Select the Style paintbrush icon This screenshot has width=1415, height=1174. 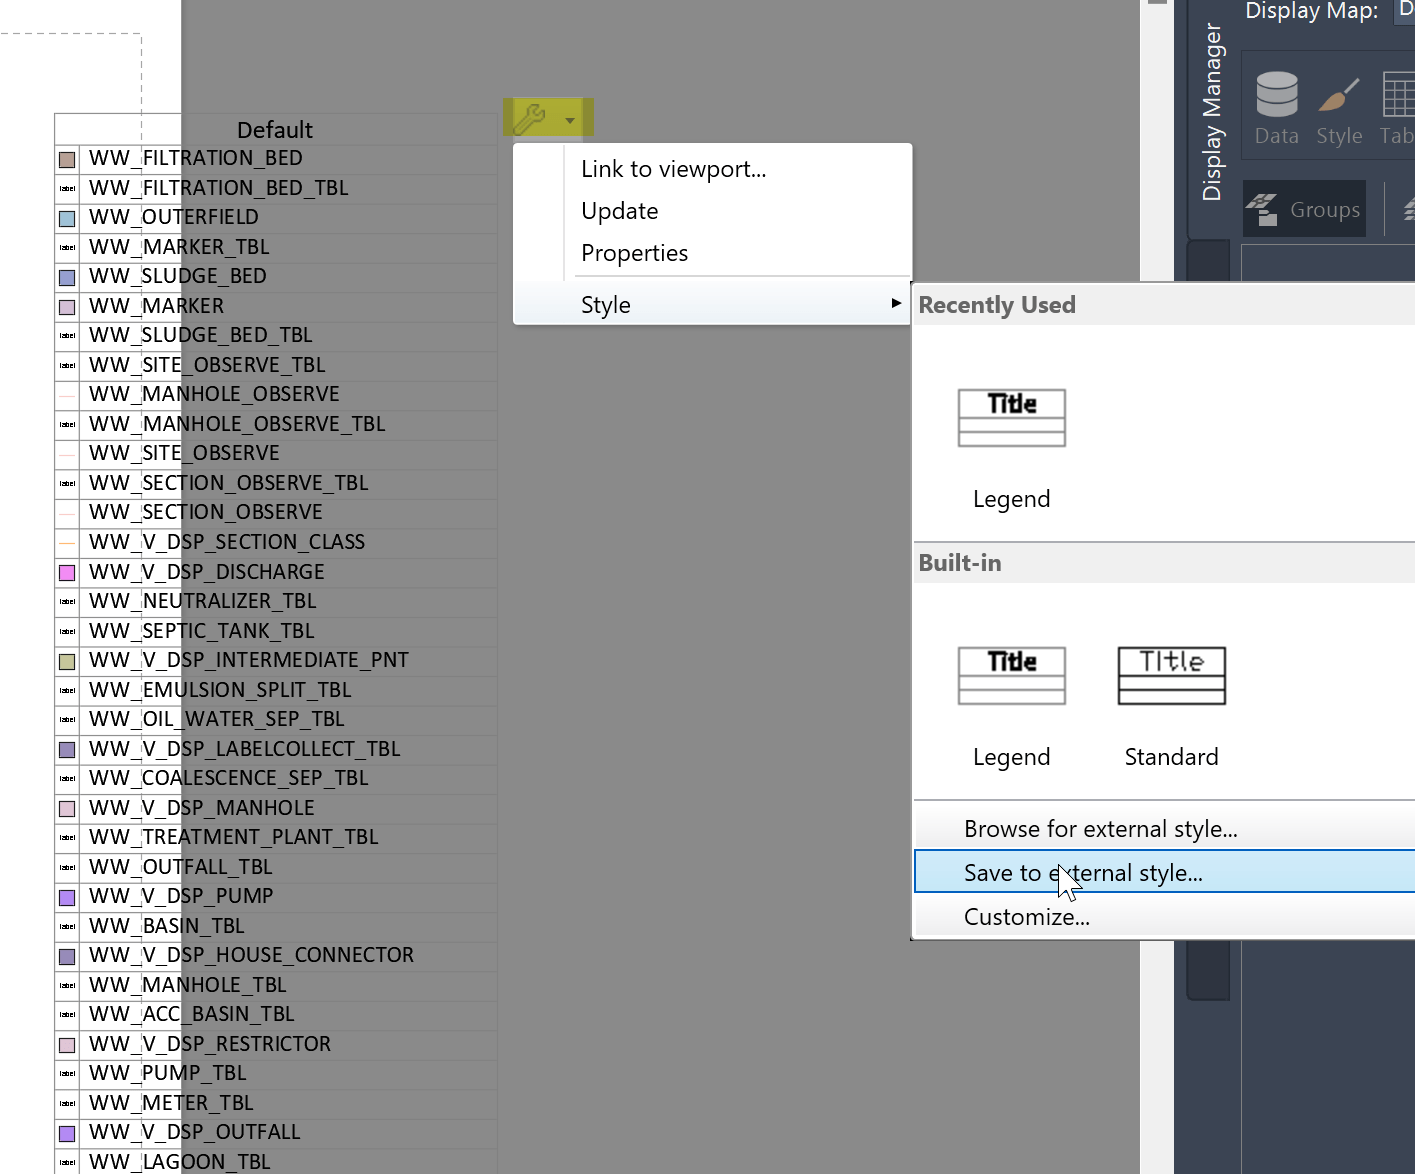tap(1339, 95)
